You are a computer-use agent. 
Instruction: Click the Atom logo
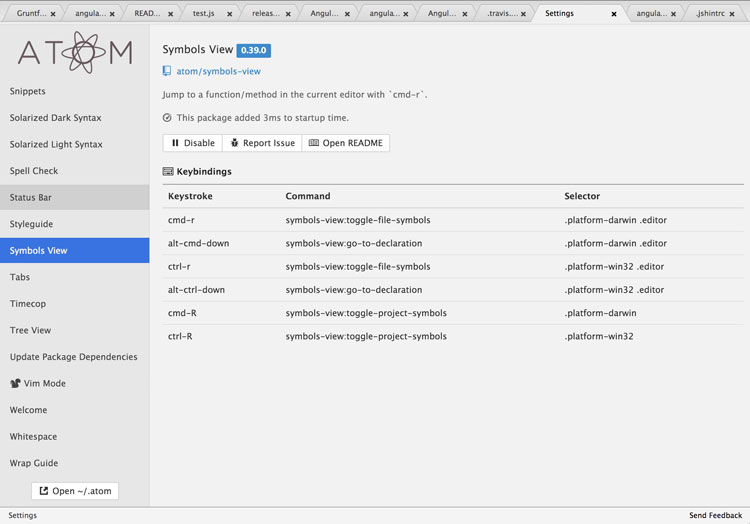click(x=75, y=52)
